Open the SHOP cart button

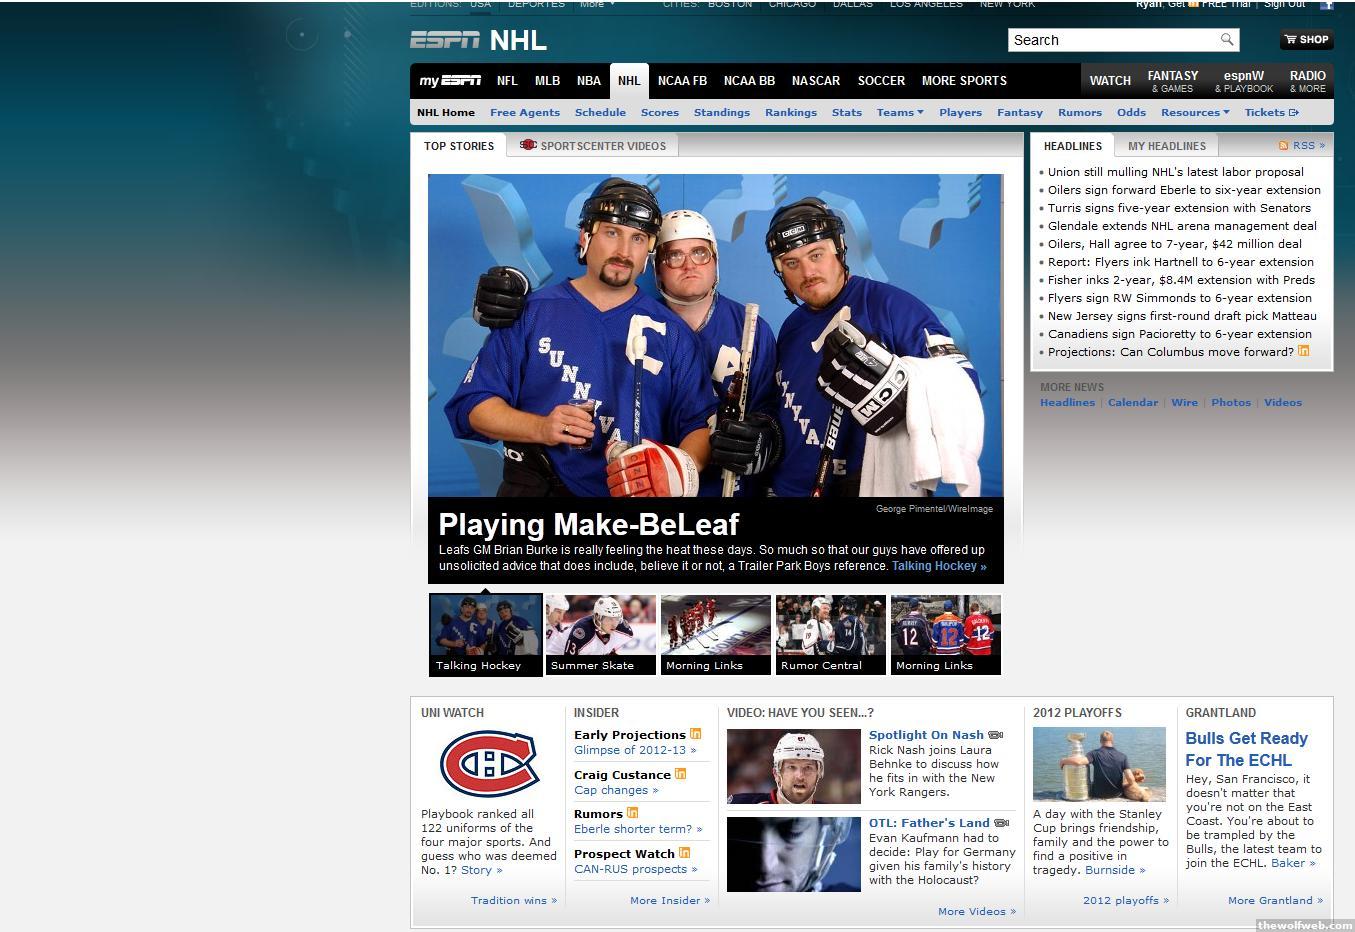coord(1306,40)
